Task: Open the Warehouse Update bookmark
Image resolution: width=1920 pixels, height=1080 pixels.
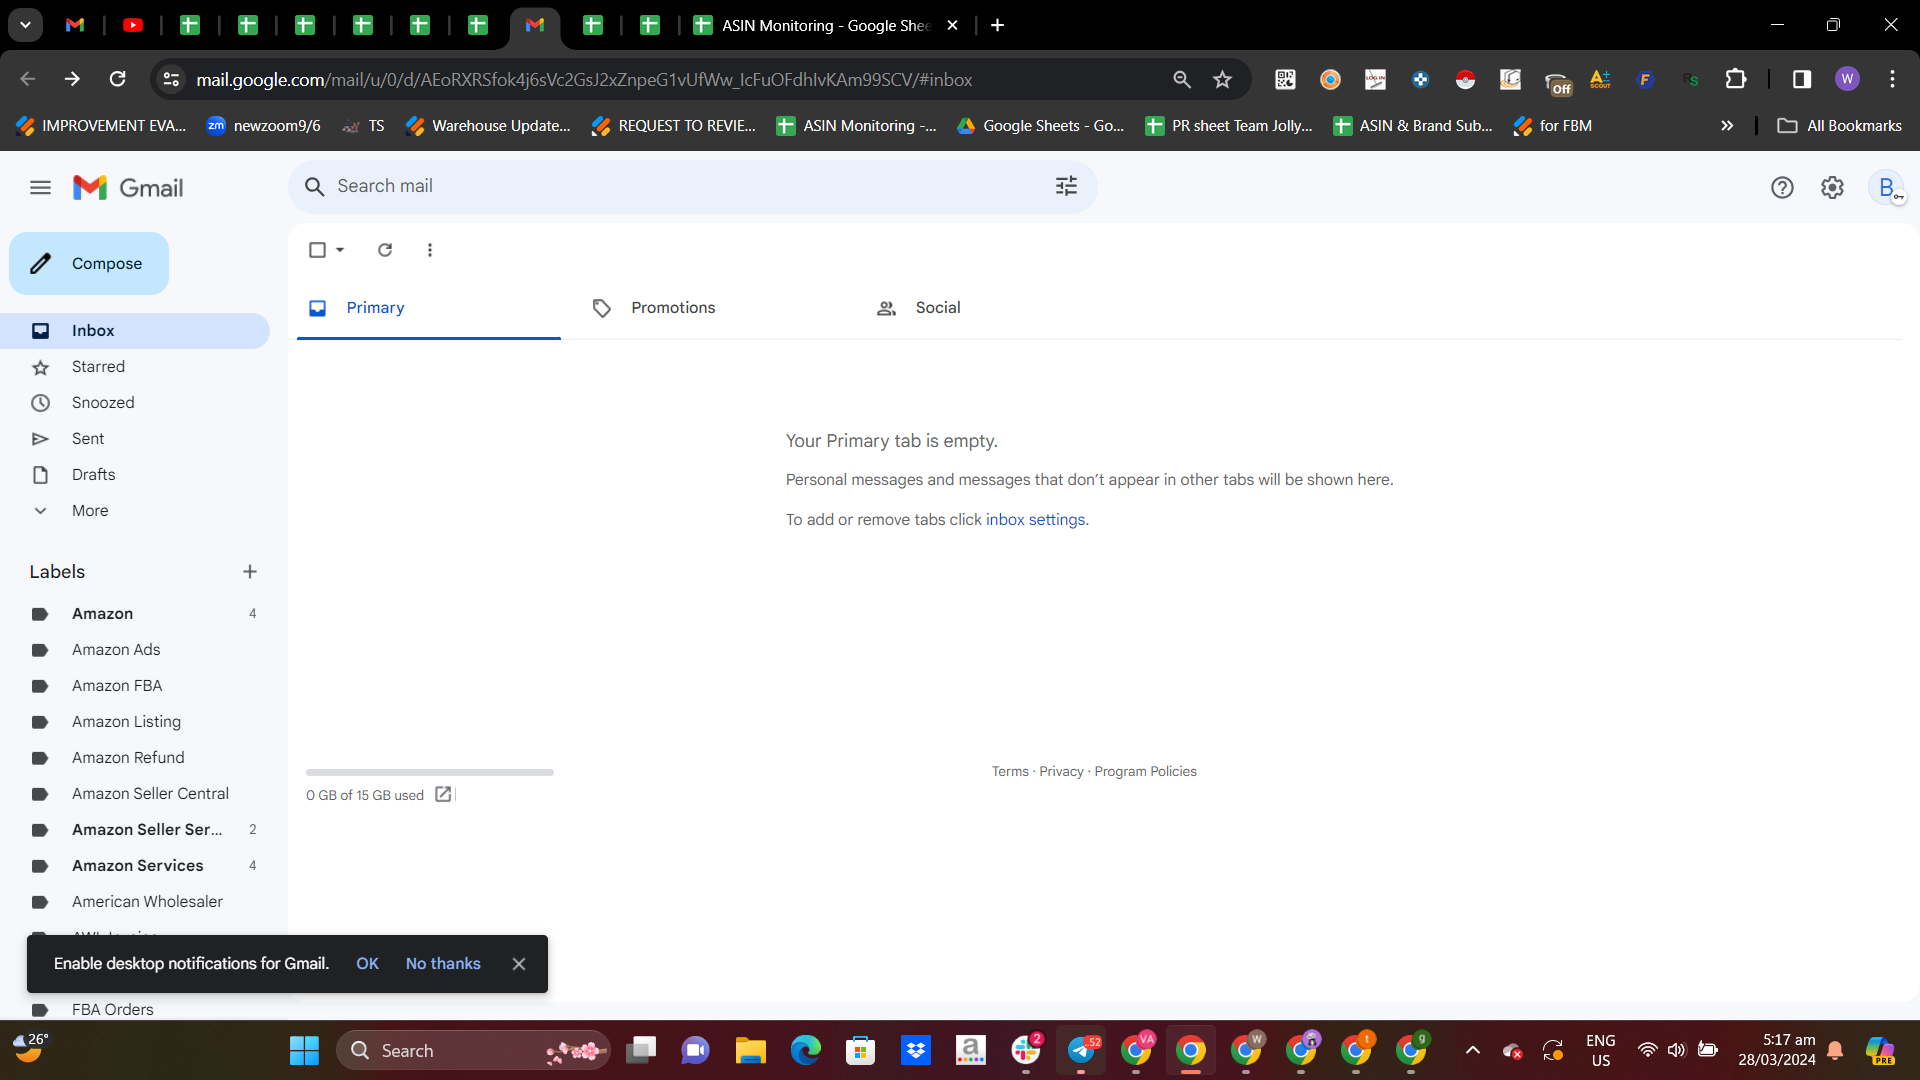Action: [488, 126]
